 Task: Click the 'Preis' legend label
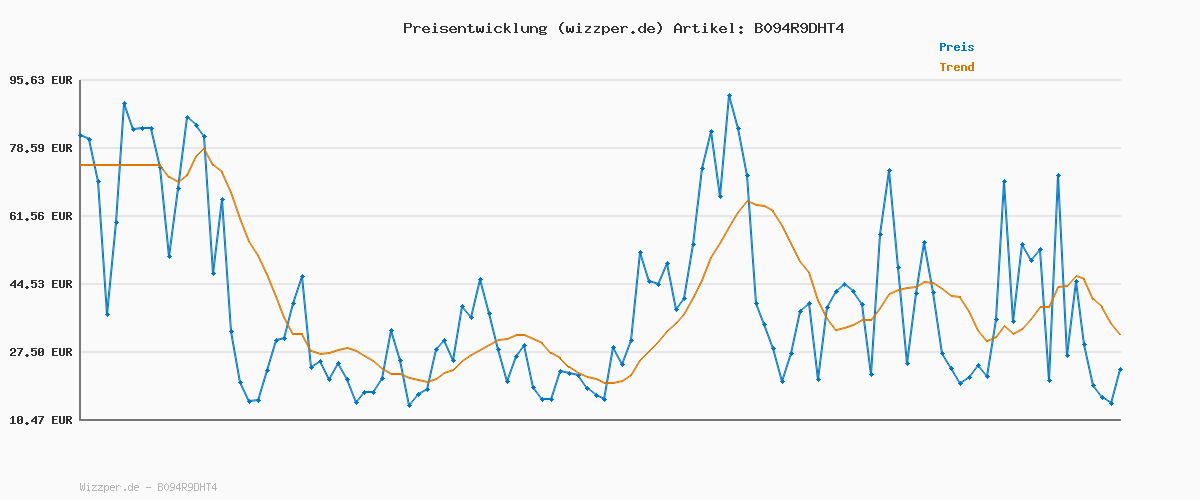click(x=956, y=47)
